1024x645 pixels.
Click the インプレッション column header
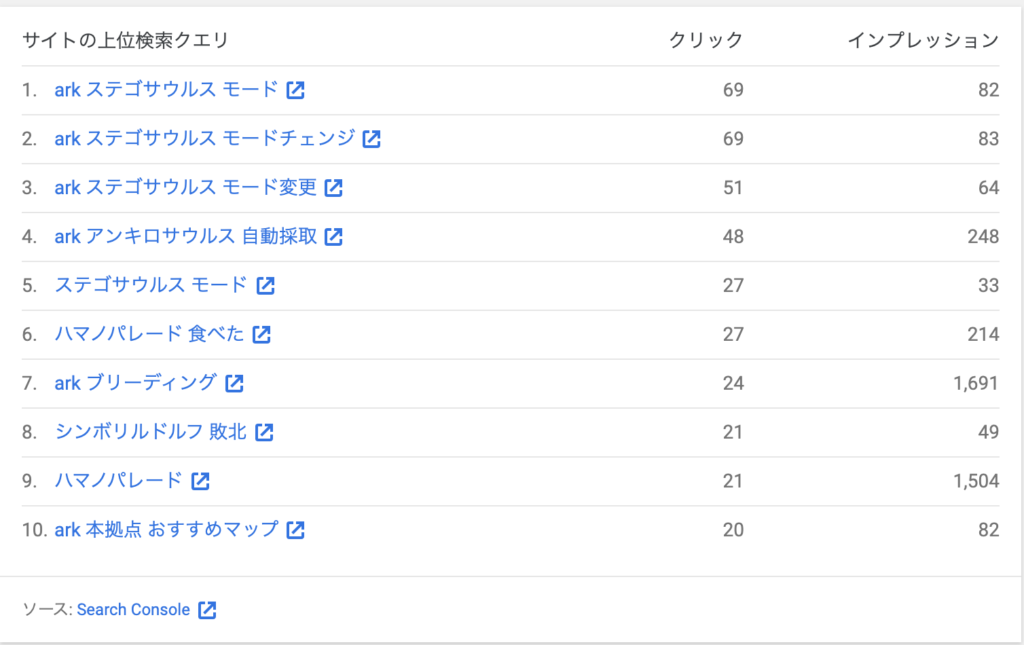pos(922,41)
